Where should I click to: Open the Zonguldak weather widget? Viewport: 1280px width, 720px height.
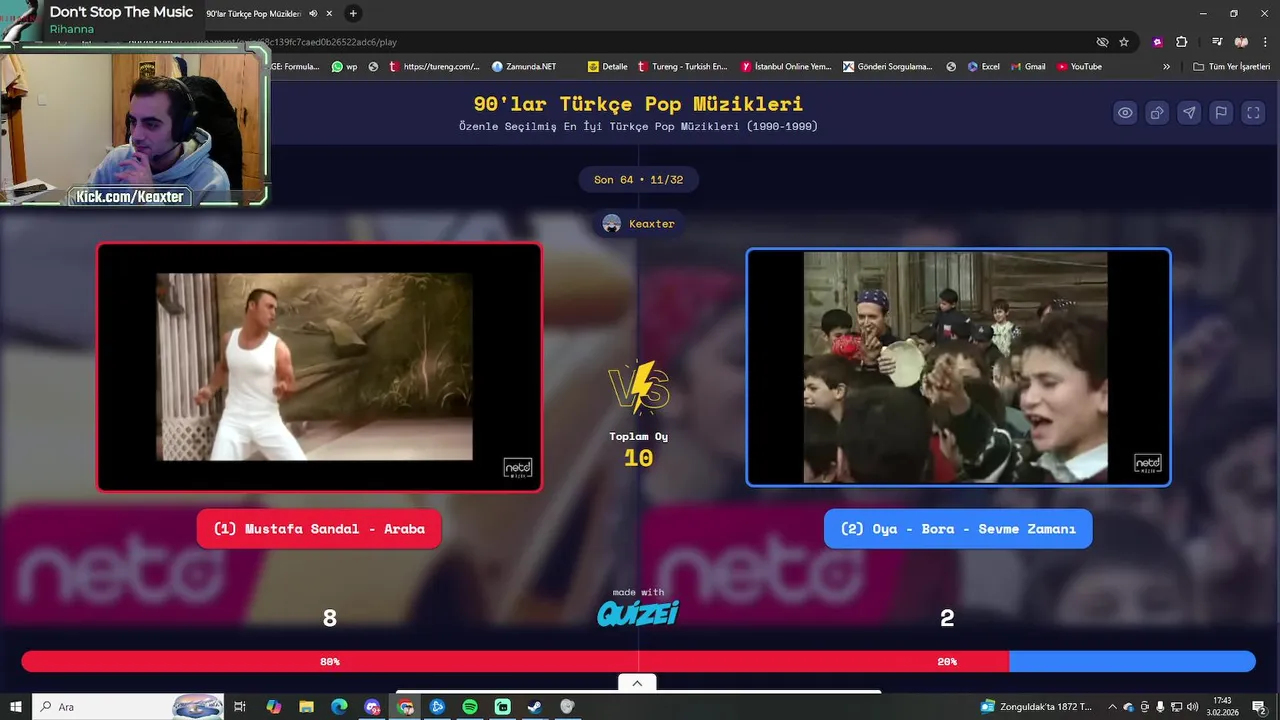point(1036,707)
